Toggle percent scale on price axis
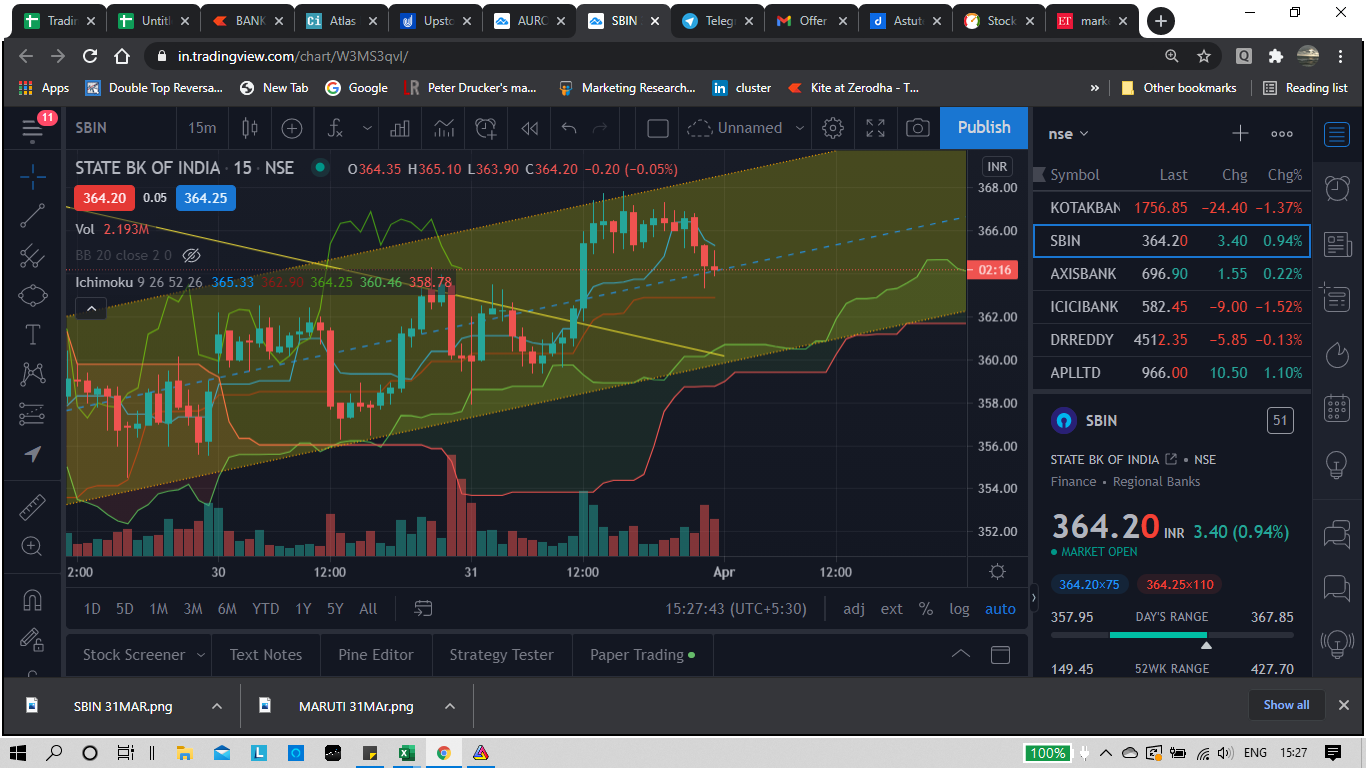This screenshot has width=1366, height=768. coord(926,608)
